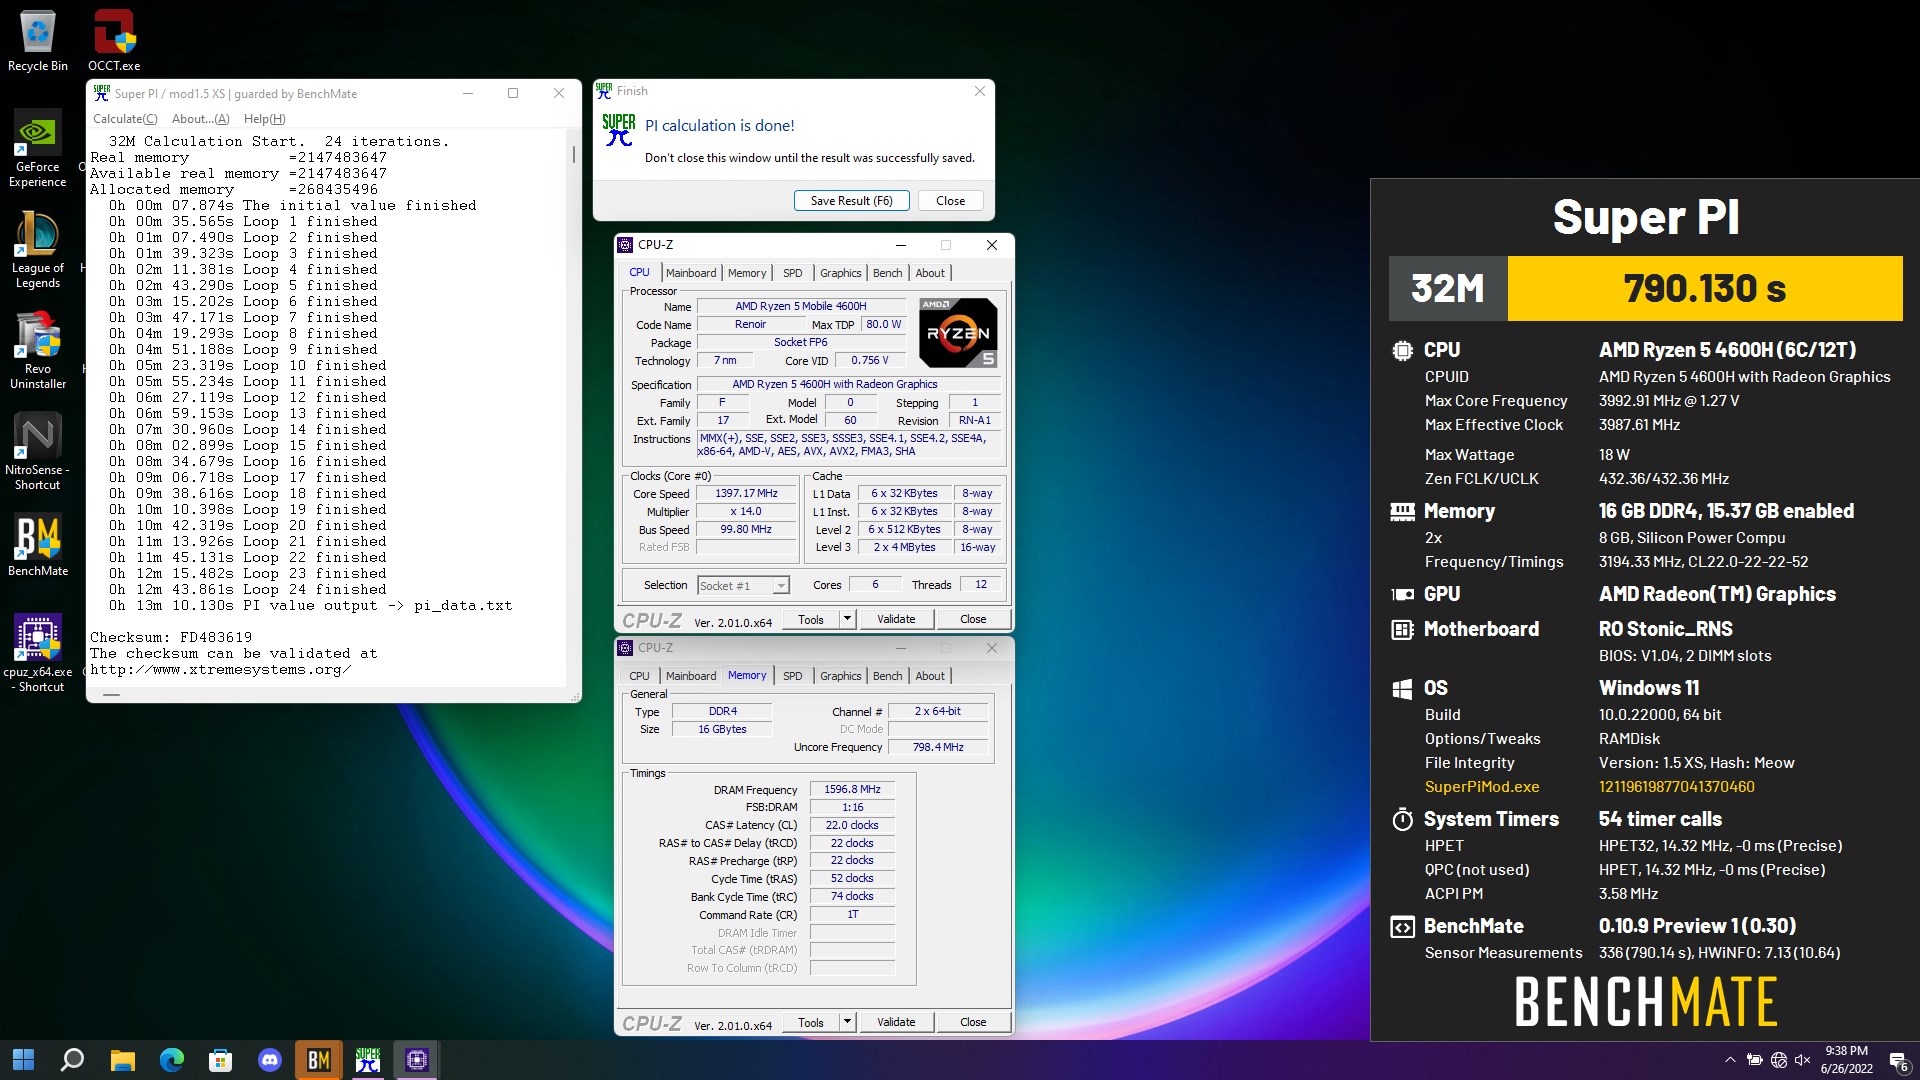Click the 790.130 s result banner

pyautogui.click(x=1705, y=288)
